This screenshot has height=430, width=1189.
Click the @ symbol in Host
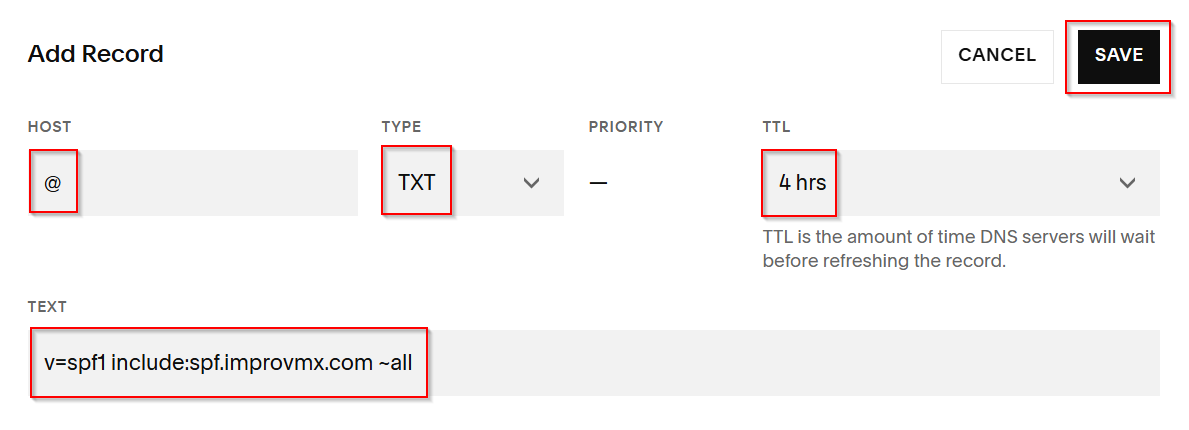point(52,184)
